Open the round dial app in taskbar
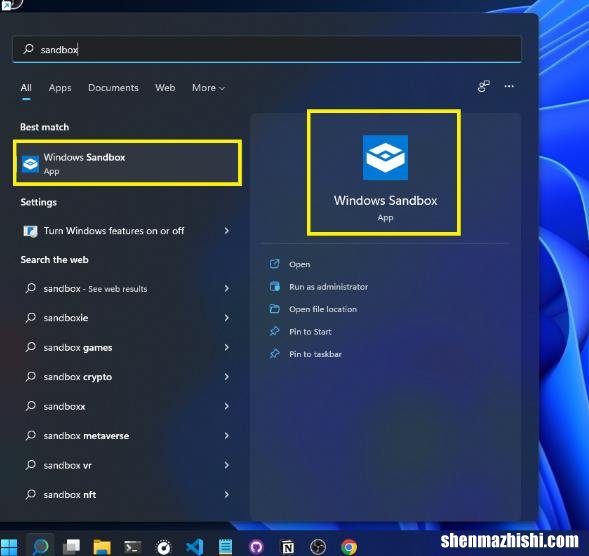This screenshot has width=589, height=556. point(164,547)
